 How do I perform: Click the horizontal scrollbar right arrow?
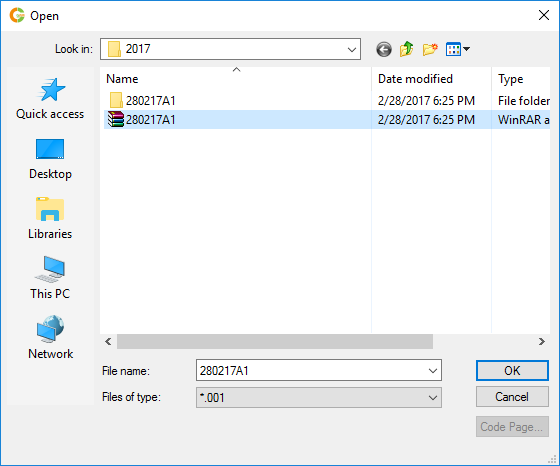pyautogui.click(x=542, y=342)
